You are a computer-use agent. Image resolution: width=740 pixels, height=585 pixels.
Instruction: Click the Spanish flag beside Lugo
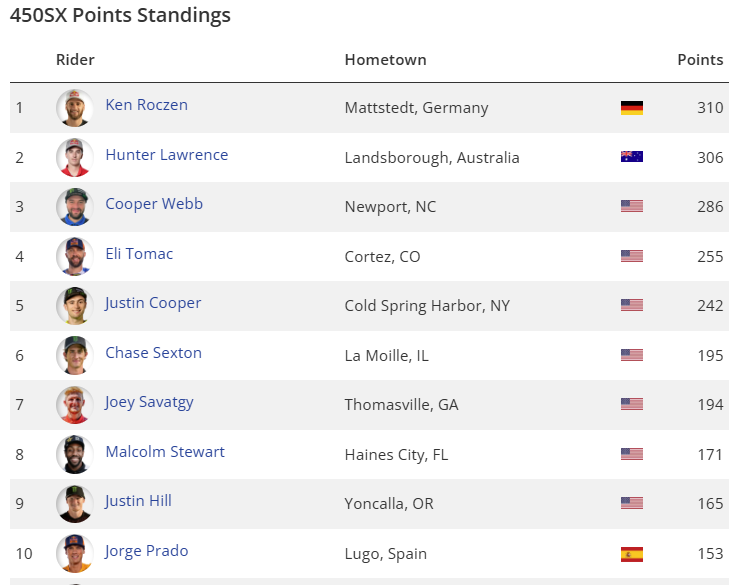631,554
